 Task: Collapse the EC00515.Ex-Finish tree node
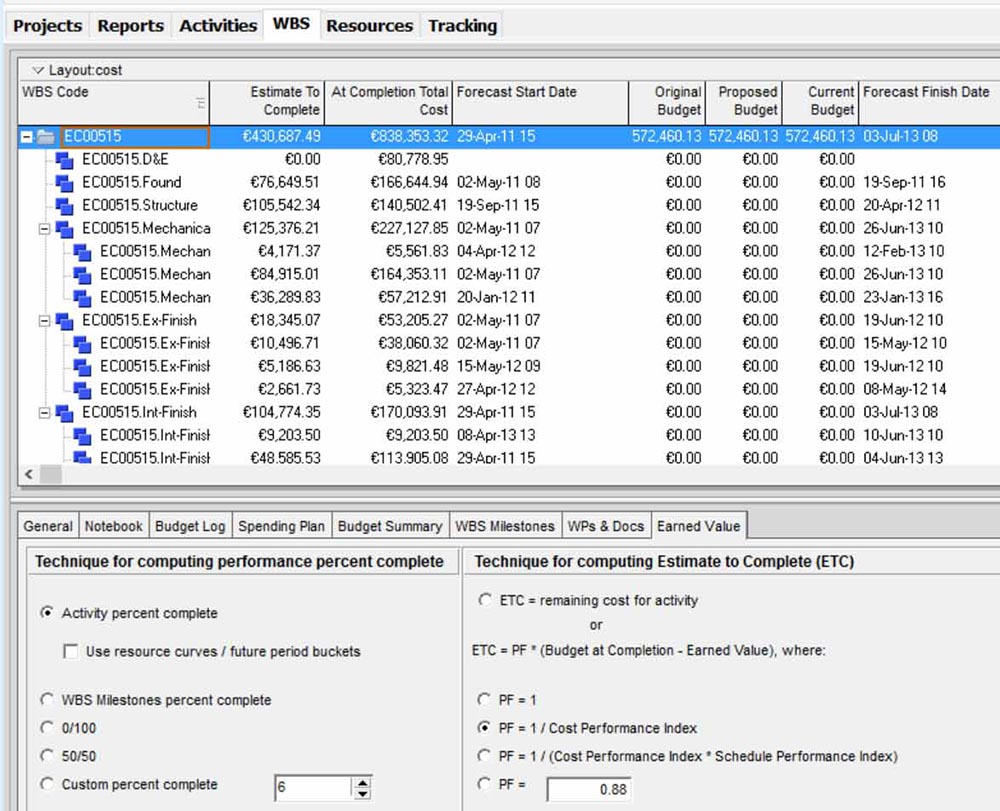click(x=44, y=321)
